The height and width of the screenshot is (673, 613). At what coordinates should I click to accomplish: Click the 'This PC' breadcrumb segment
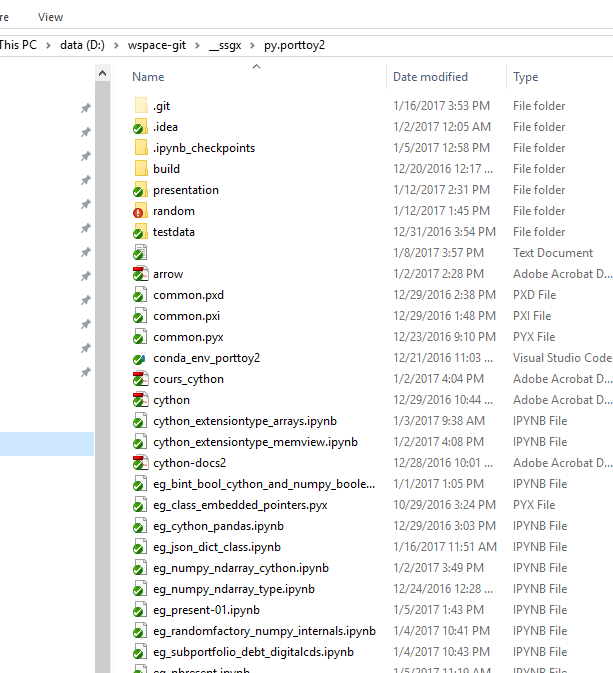click(18, 45)
